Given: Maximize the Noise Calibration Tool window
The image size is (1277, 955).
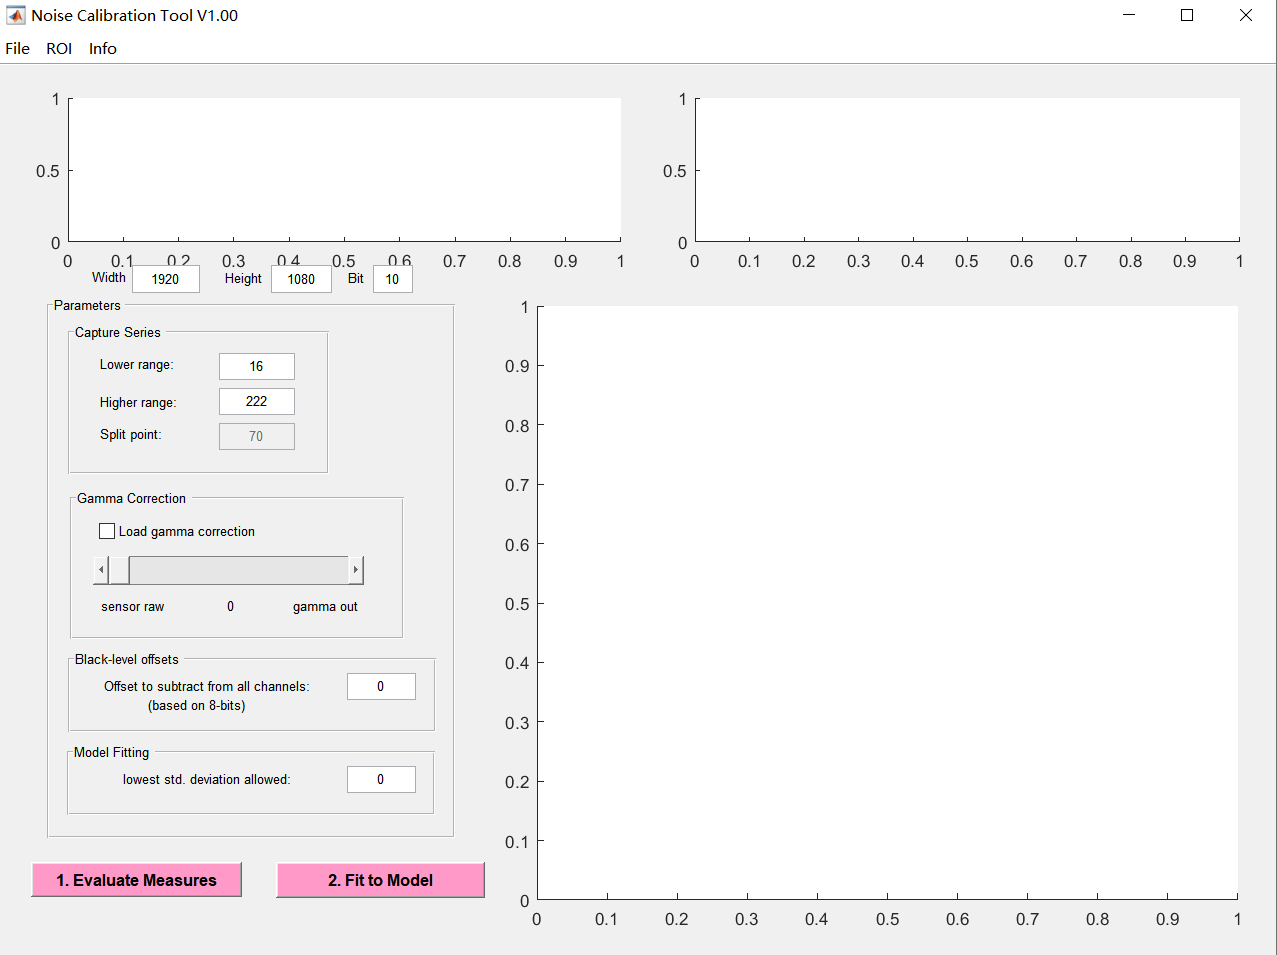Looking at the screenshot, I should (x=1187, y=15).
